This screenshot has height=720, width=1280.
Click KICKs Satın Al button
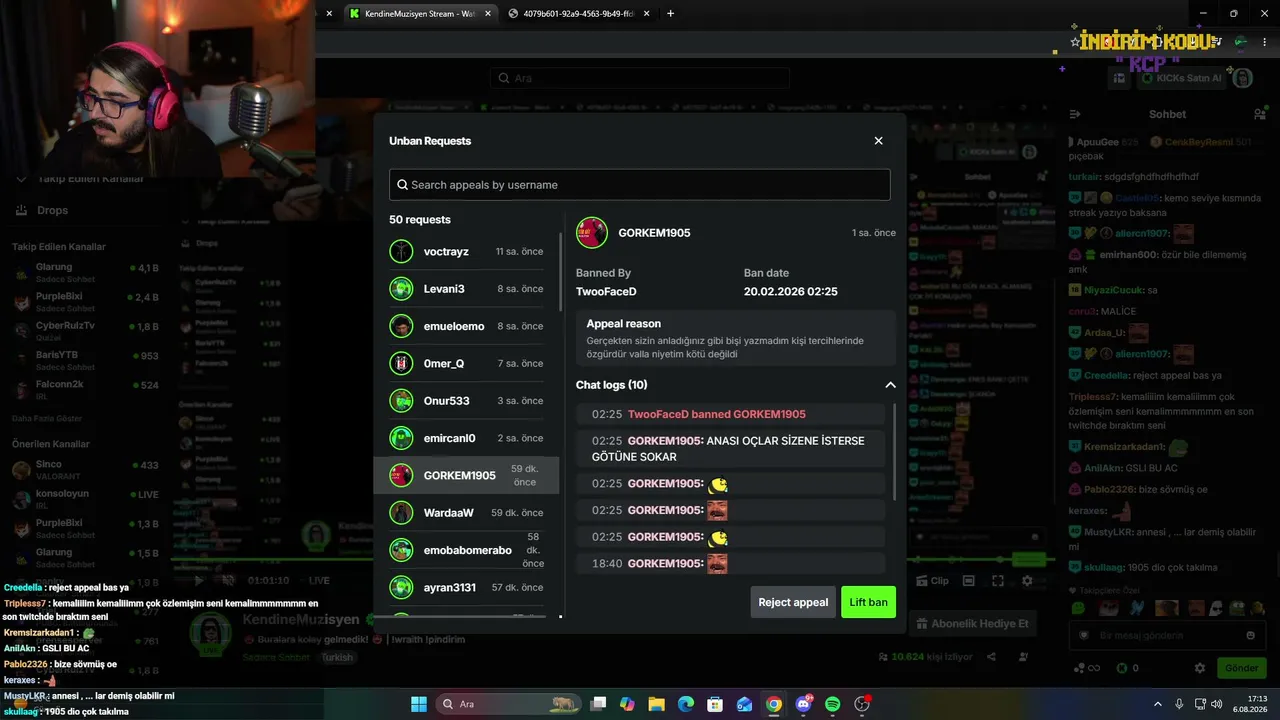(x=1181, y=78)
